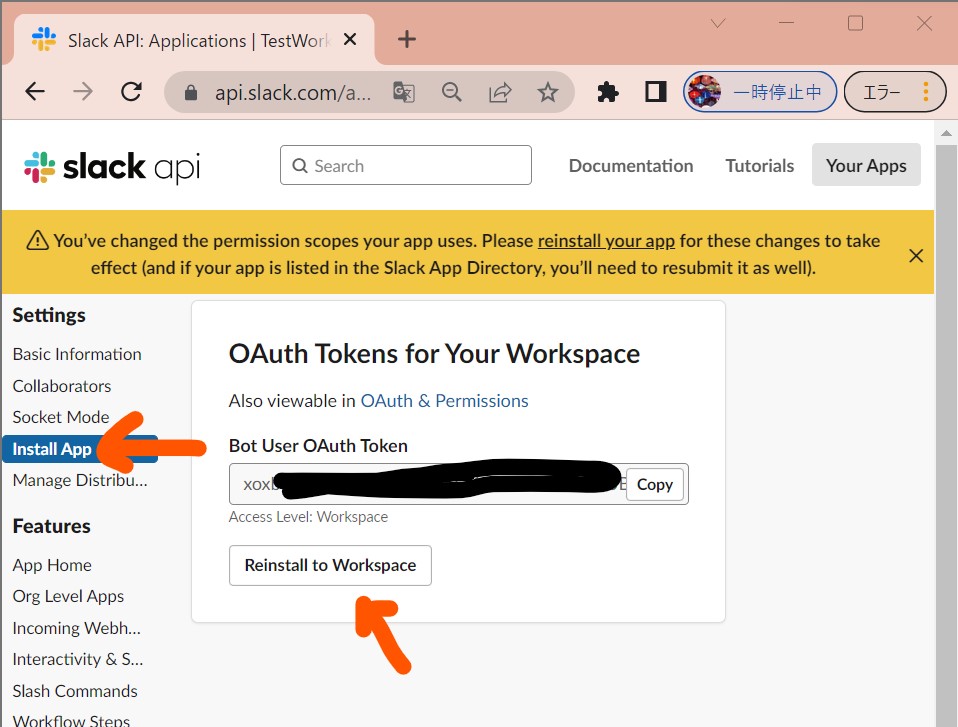This screenshot has width=958, height=727.
Task: Maximize the browser window
Action: point(855,23)
